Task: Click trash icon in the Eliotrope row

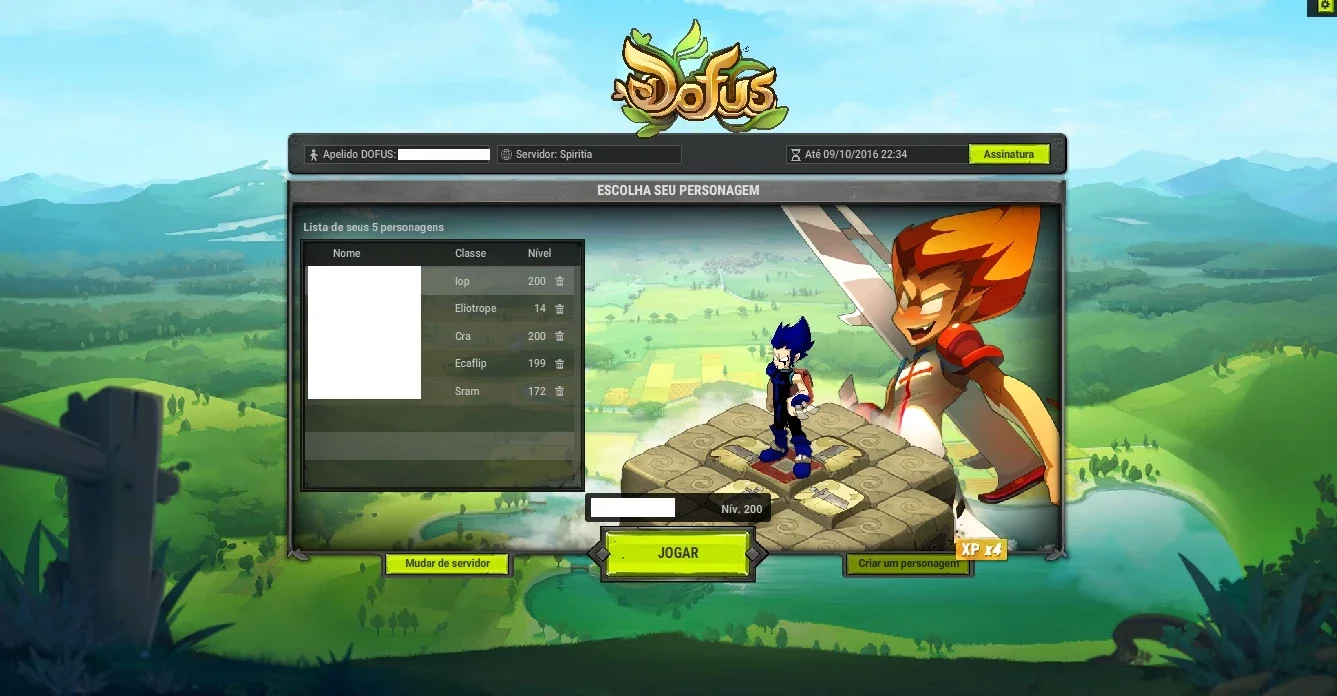Action: click(560, 309)
